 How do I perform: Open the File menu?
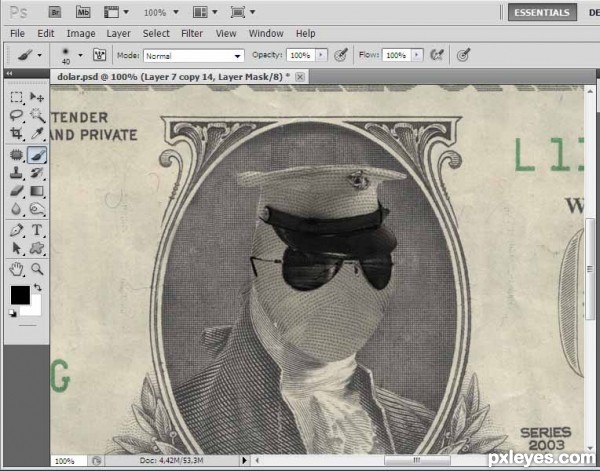(x=17, y=34)
